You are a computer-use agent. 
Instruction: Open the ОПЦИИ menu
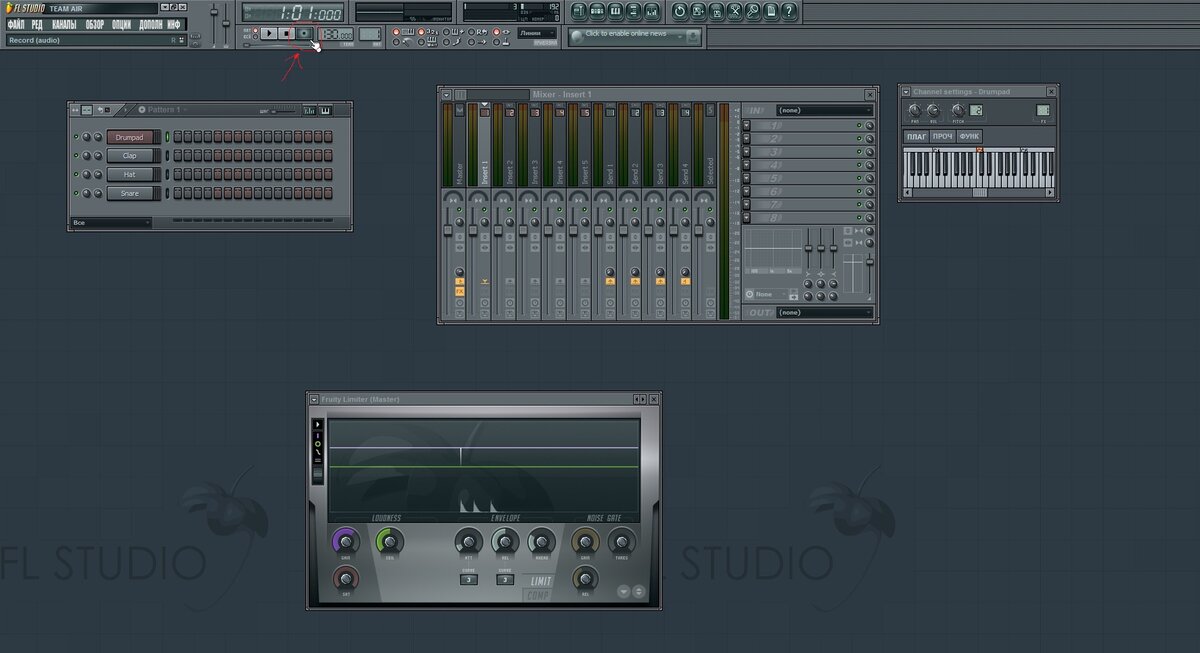pos(121,24)
